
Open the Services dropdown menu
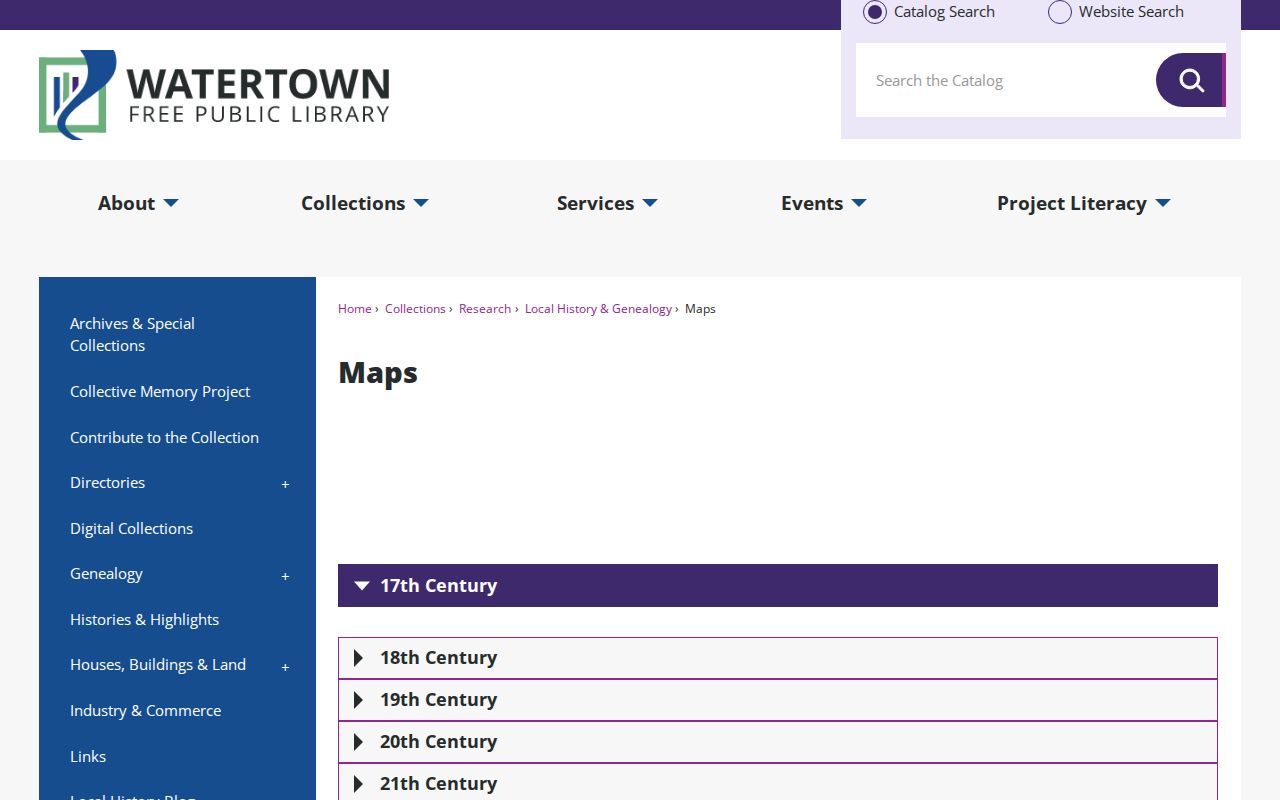[607, 203]
